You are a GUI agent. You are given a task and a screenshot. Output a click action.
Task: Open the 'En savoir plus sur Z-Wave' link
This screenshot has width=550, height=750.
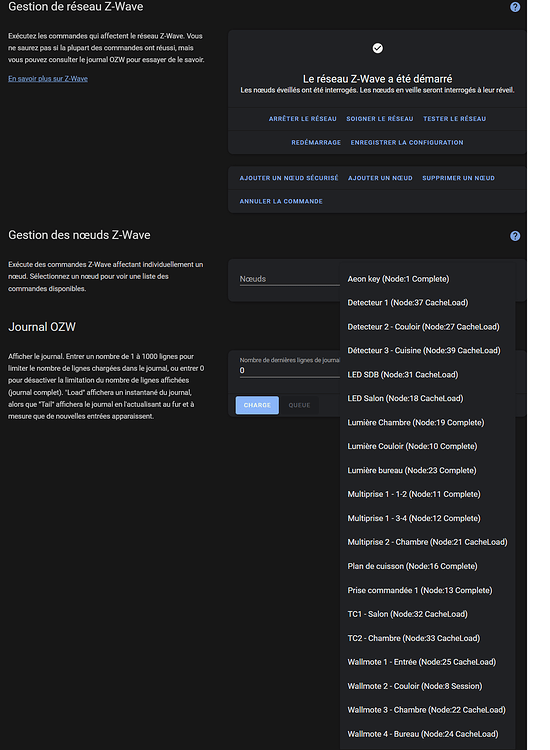coord(48,78)
